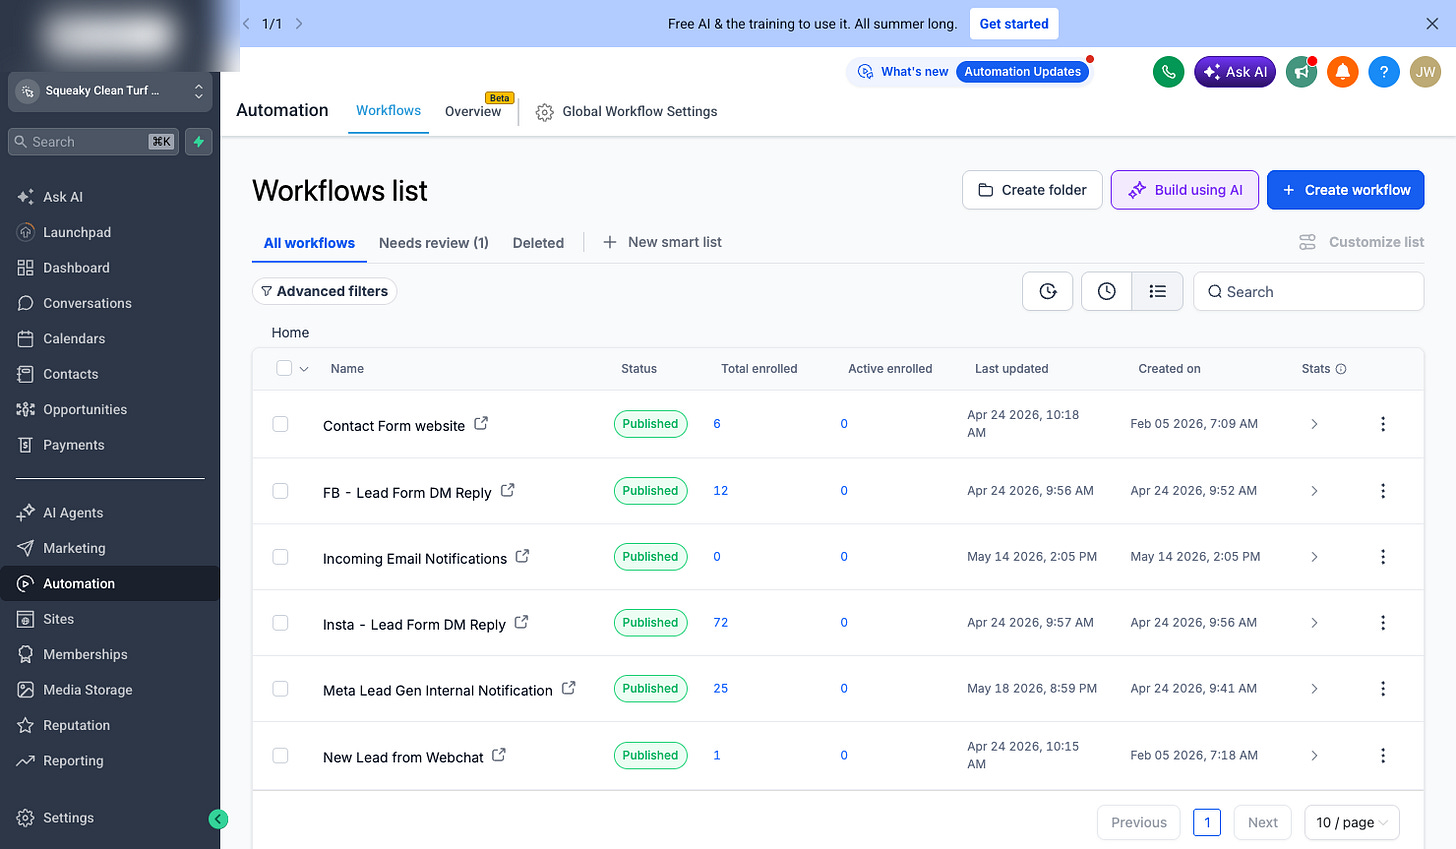Open the phone dialer icon
The width and height of the screenshot is (1456, 849).
coord(1168,72)
